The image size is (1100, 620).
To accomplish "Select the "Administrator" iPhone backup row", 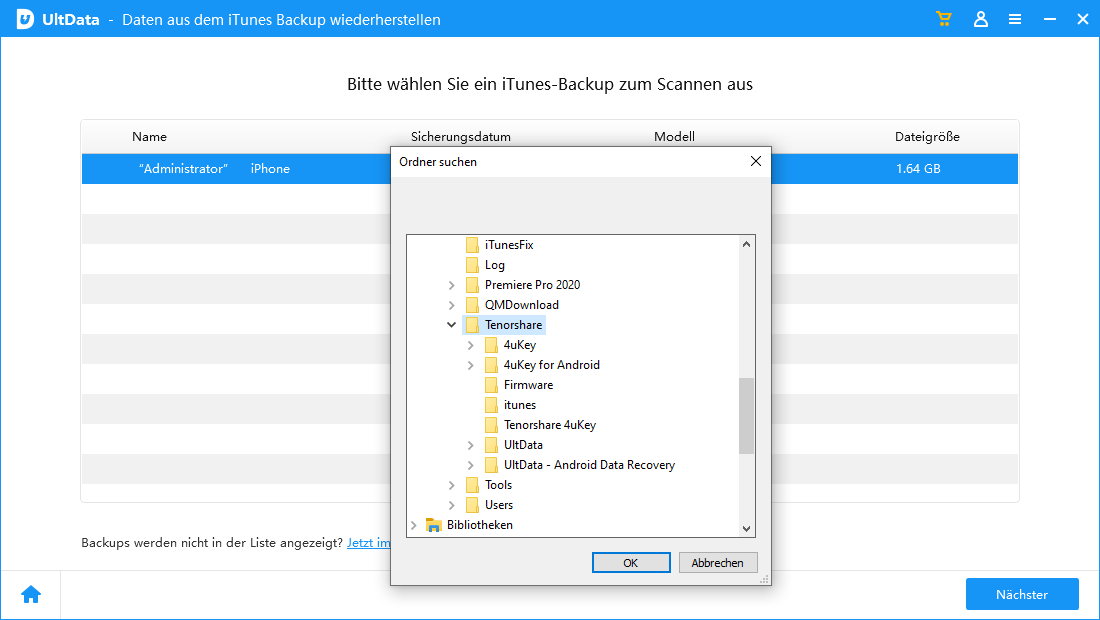I will pyautogui.click(x=550, y=168).
